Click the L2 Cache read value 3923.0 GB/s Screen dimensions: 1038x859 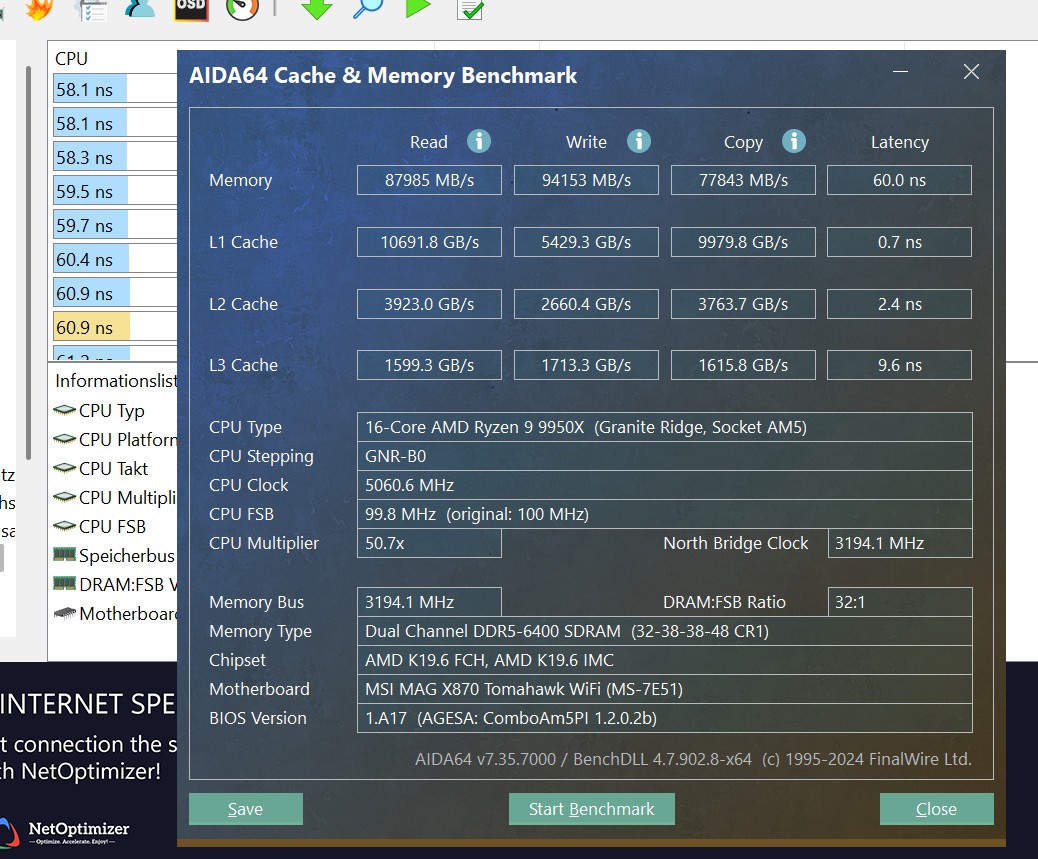coord(429,304)
